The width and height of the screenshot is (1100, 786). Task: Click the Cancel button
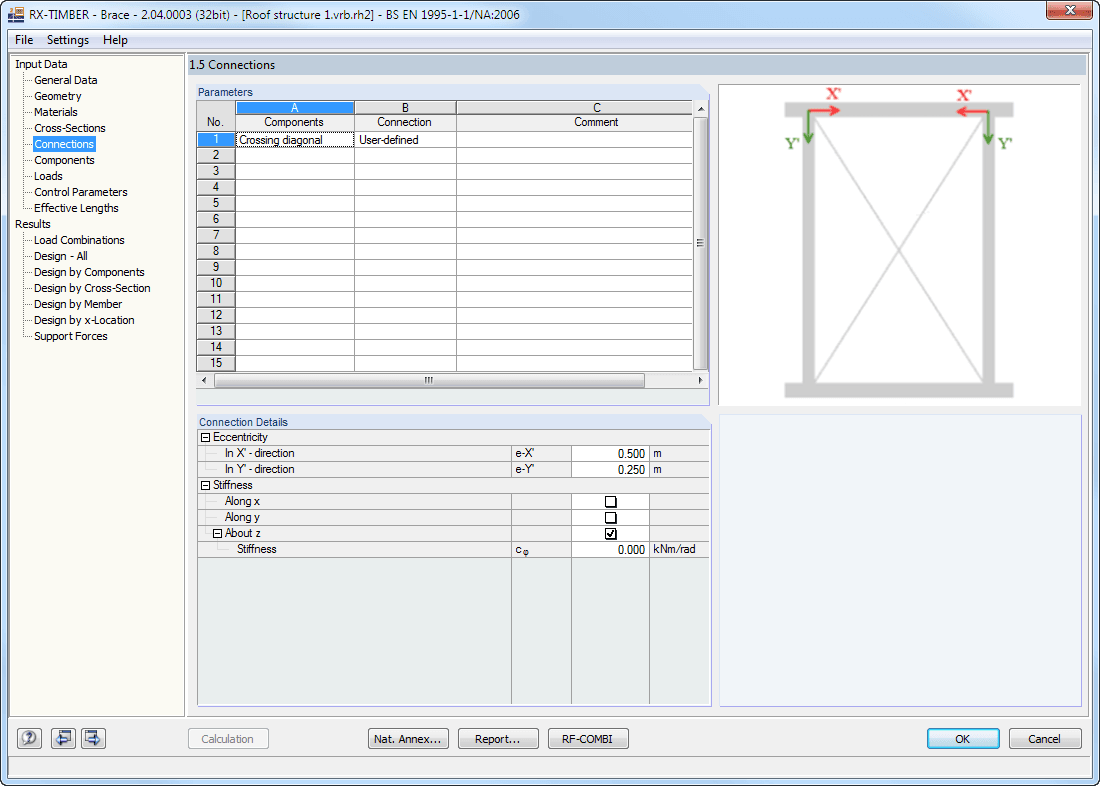pyautogui.click(x=1045, y=738)
